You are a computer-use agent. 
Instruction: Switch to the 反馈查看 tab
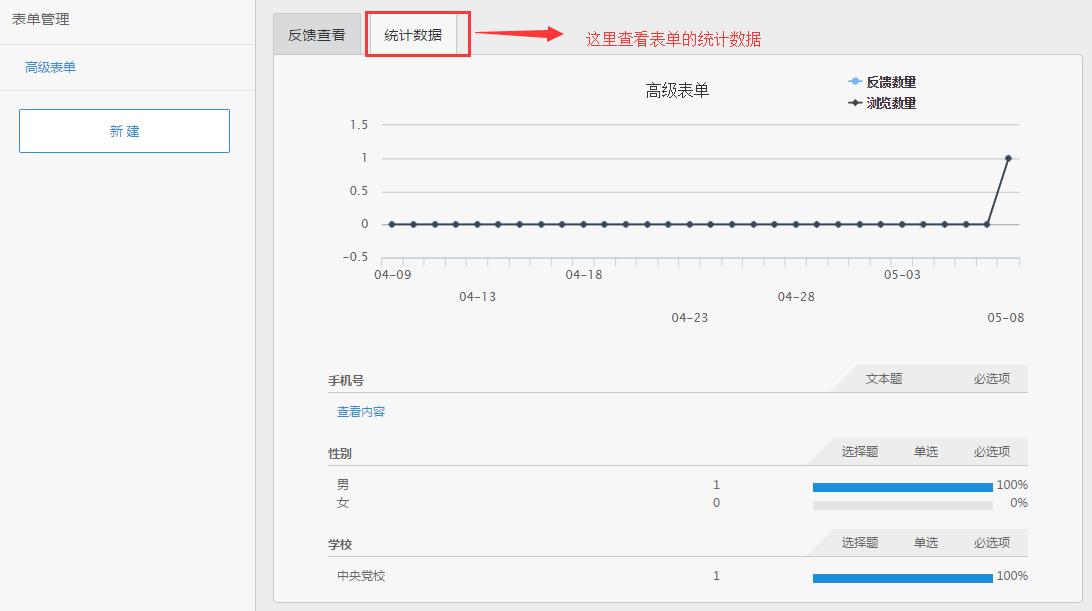[x=316, y=35]
